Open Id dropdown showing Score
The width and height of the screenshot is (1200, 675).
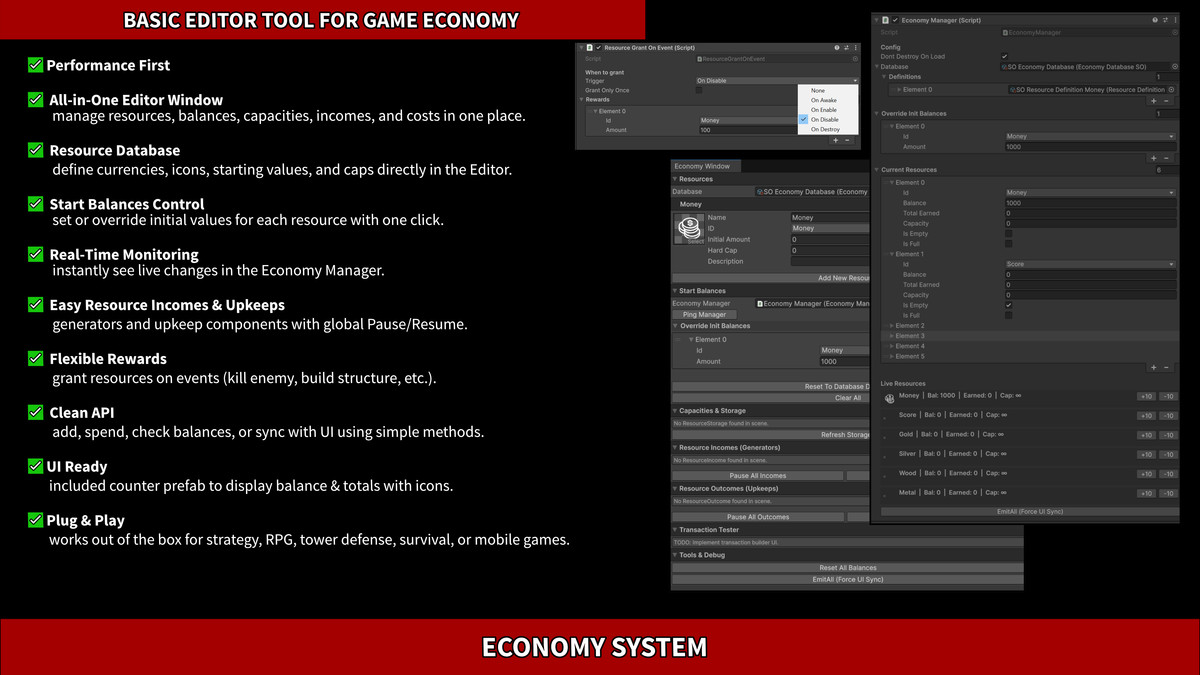(x=1089, y=264)
